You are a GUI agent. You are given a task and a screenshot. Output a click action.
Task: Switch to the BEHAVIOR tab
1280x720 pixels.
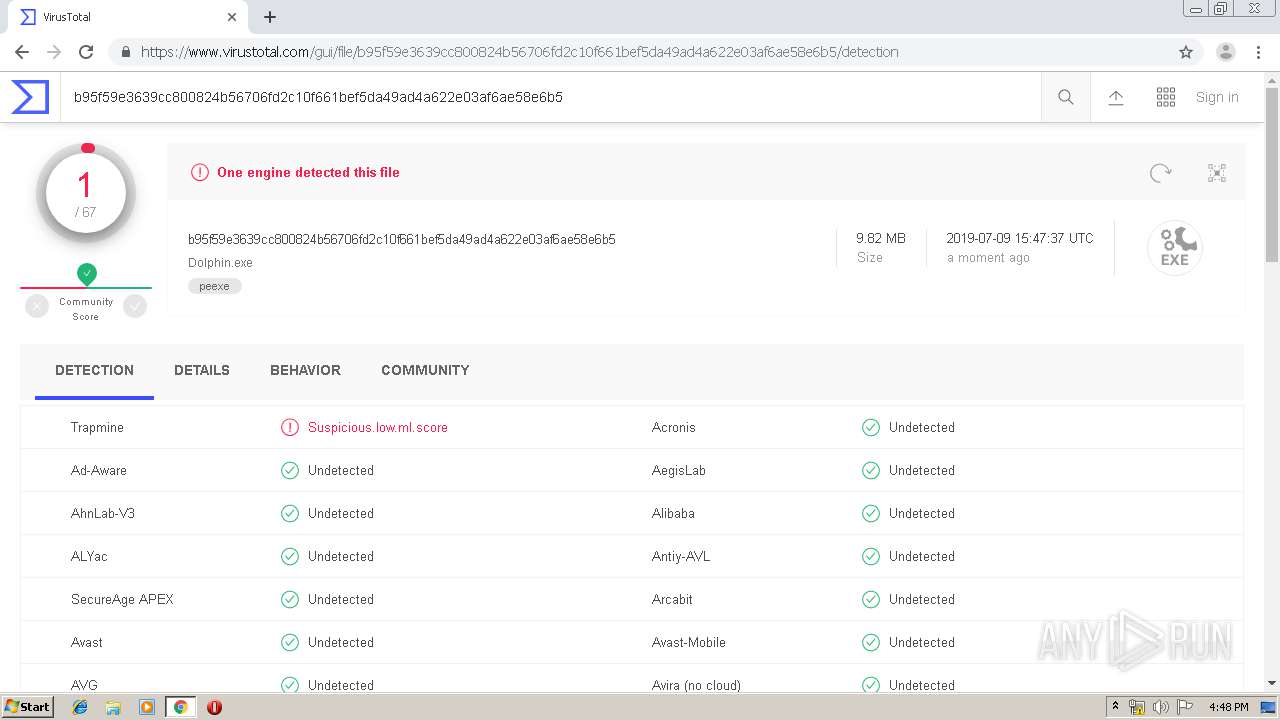pos(305,370)
